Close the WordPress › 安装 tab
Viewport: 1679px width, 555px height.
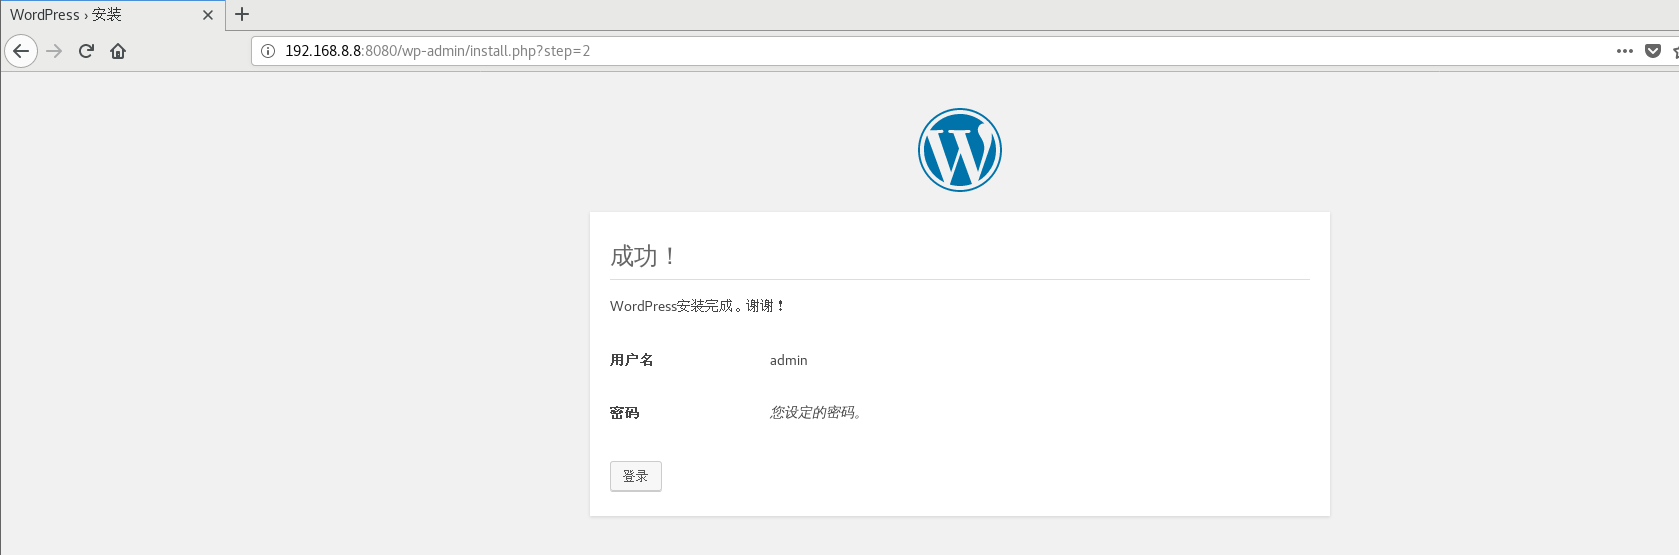click(208, 15)
